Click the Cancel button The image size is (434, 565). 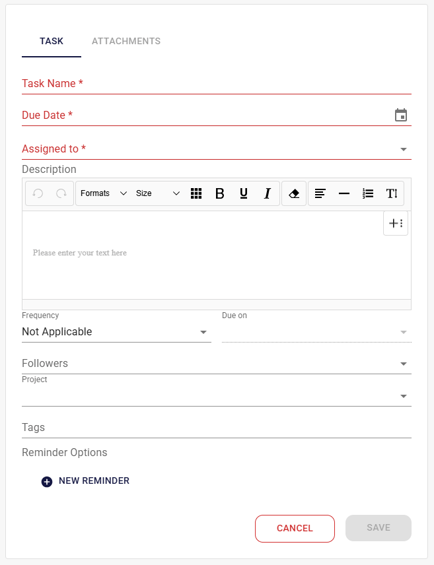tap(294, 528)
